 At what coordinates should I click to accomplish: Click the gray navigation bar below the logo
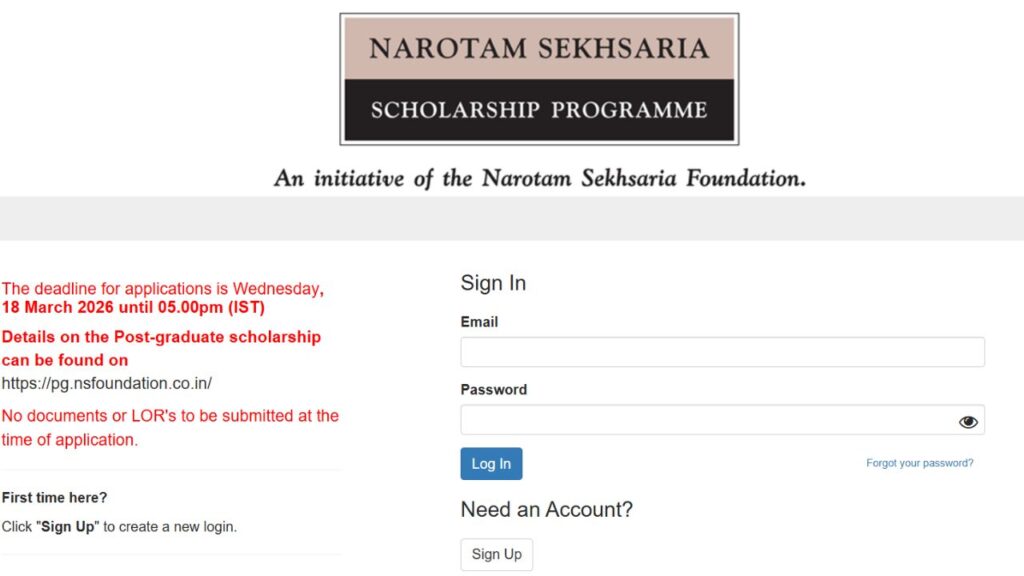point(512,215)
